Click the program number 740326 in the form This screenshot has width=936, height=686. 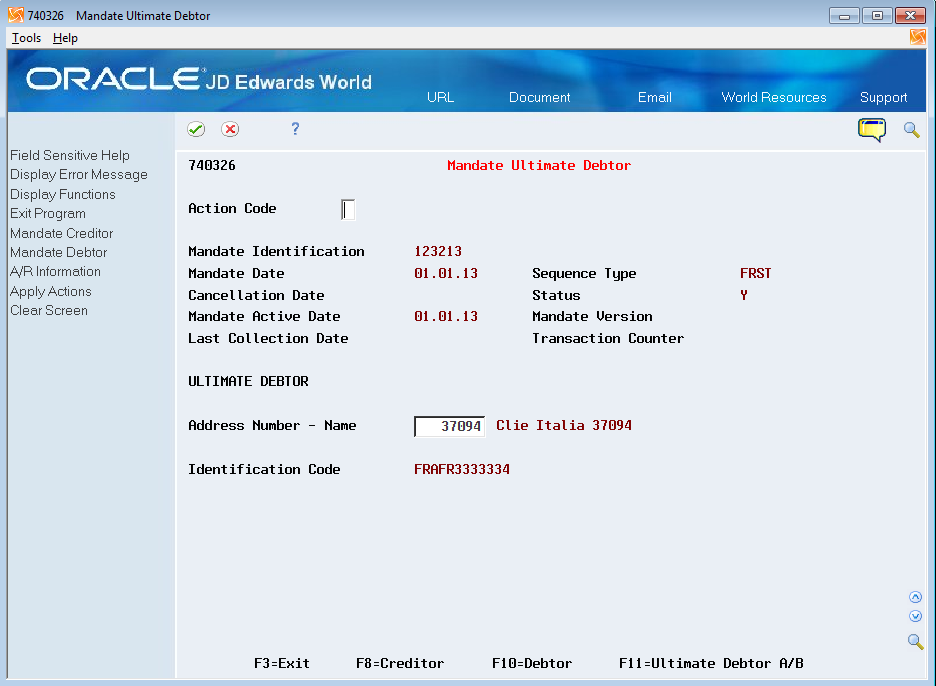212,165
